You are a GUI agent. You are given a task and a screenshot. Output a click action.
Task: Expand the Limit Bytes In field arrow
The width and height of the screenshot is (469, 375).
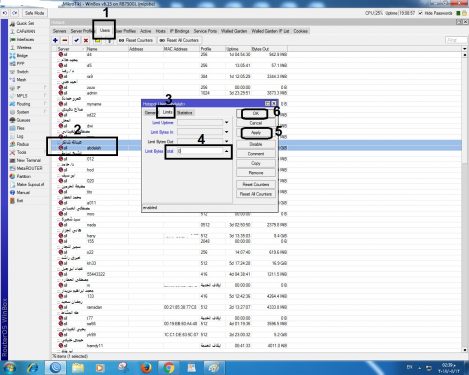(227, 132)
